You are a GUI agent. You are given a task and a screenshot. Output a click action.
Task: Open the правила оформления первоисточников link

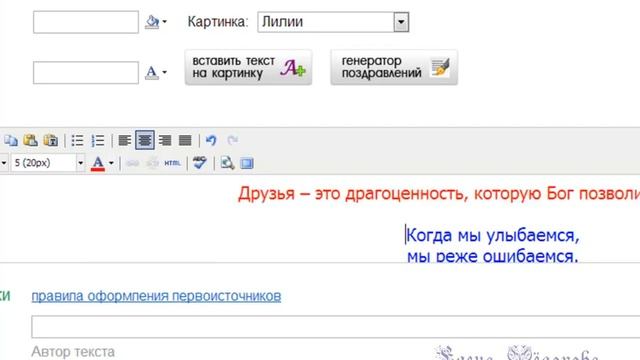156,296
